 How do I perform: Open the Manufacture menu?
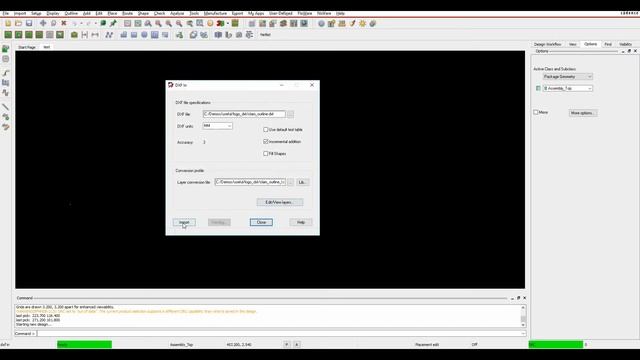215,13
